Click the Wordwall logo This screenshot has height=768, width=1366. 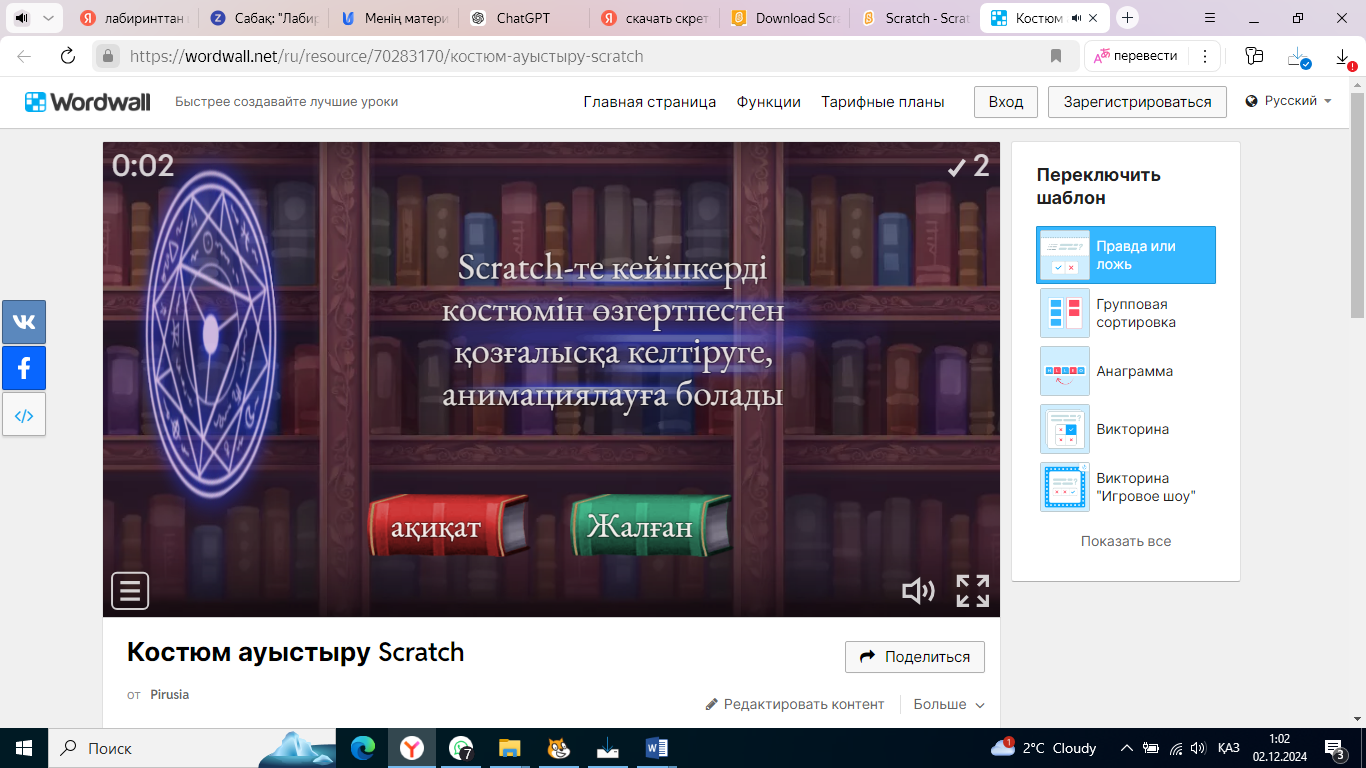[x=88, y=102]
